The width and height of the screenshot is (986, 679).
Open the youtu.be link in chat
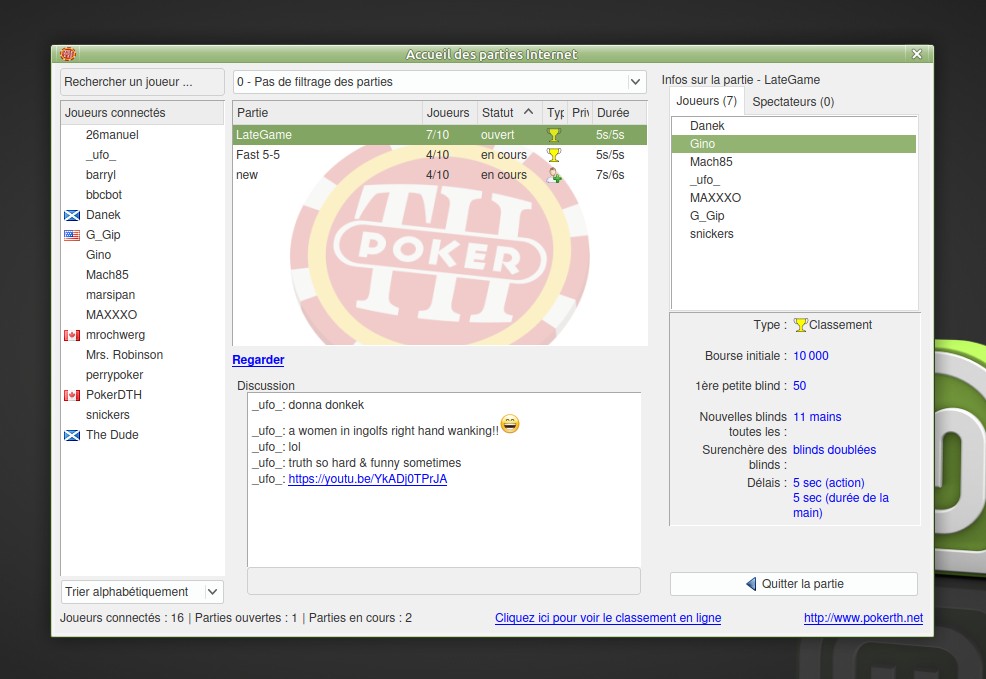[x=367, y=479]
